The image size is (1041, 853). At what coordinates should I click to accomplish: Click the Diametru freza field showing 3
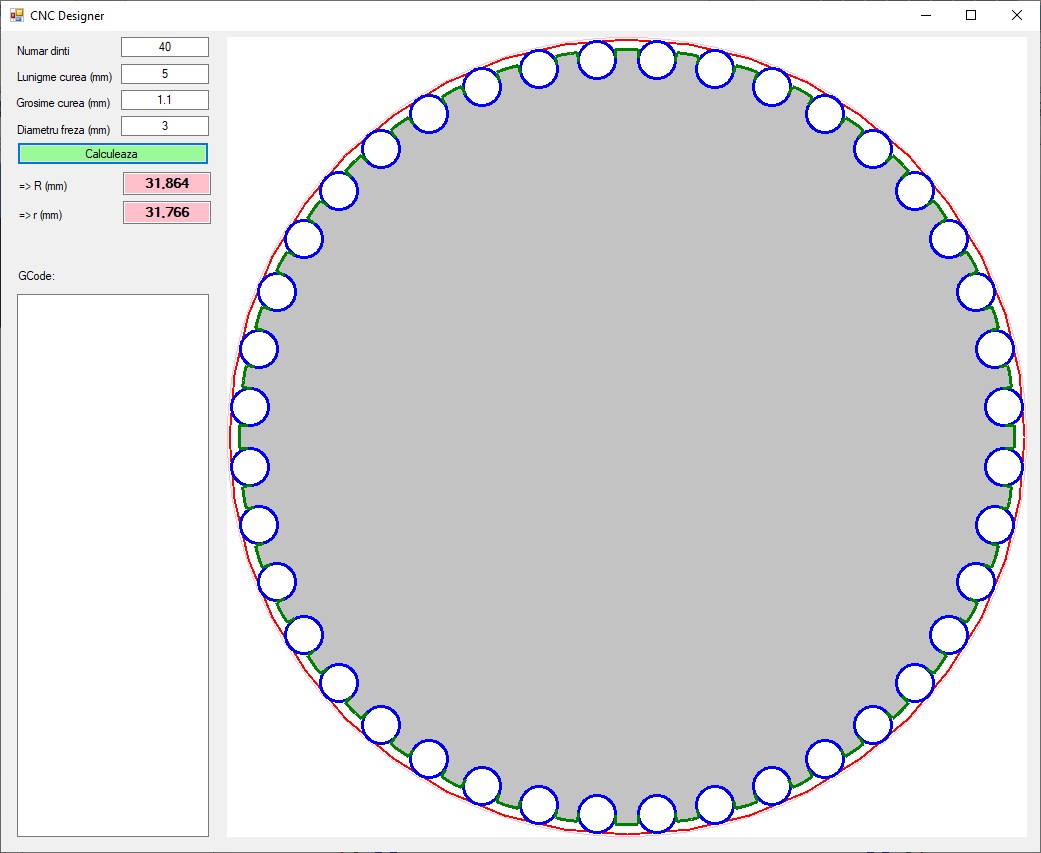coord(165,126)
